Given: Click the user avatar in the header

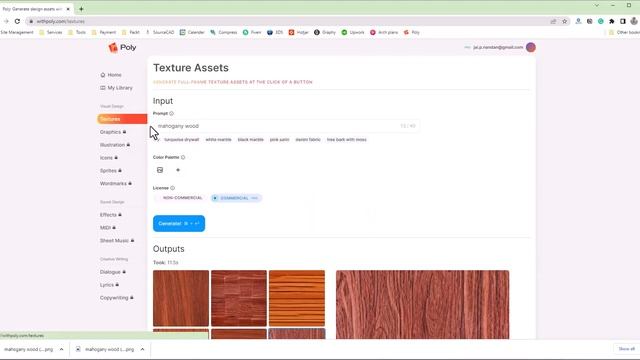Looking at the screenshot, I should click(531, 47).
